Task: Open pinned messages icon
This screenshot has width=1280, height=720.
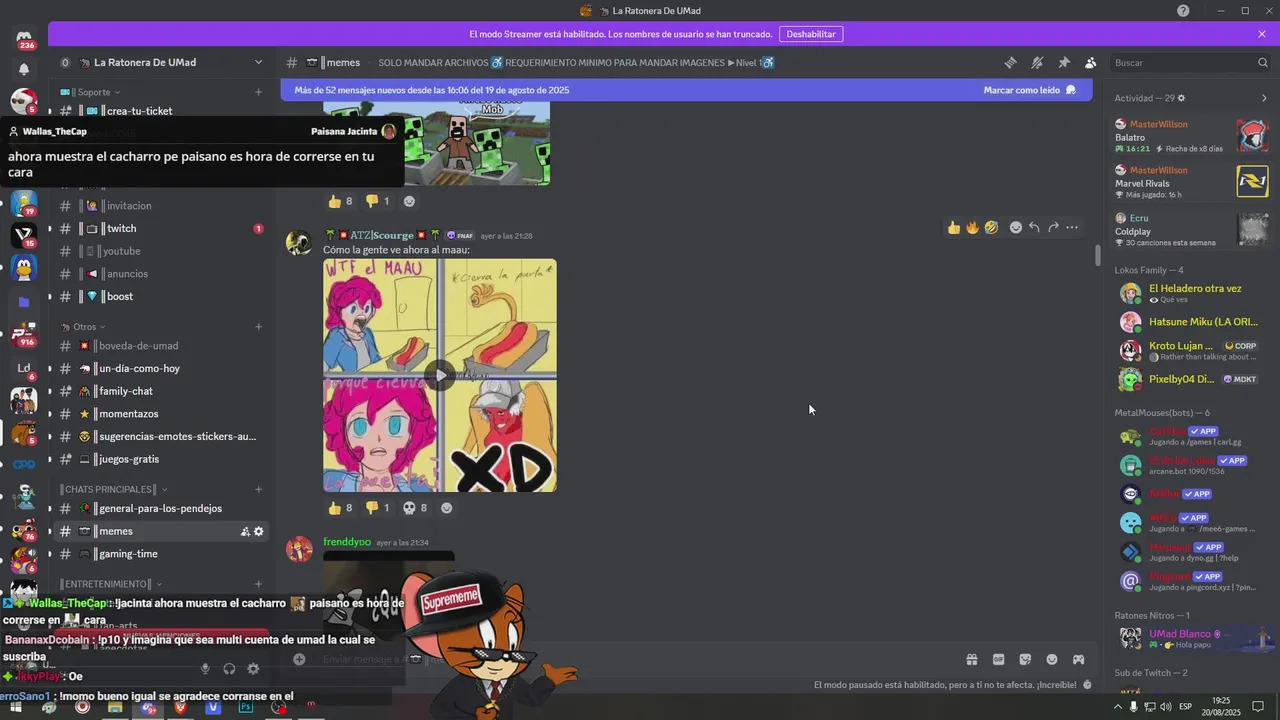Action: pyautogui.click(x=1064, y=62)
